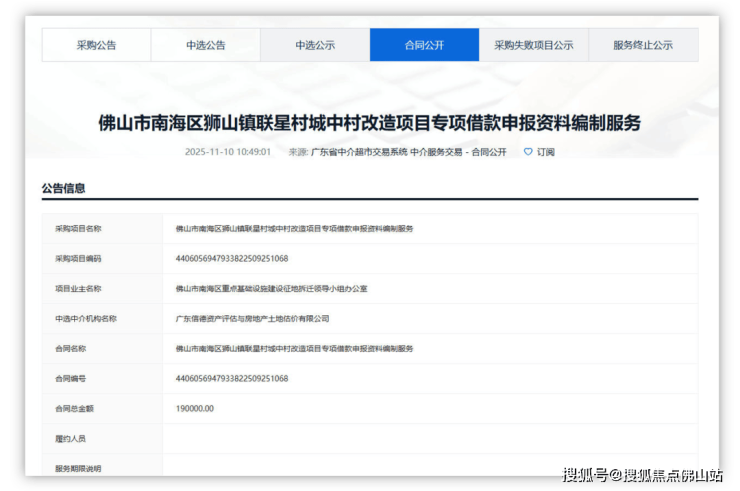Open the 采购公告 tab
The width and height of the screenshot is (740, 491).
tap(96, 45)
